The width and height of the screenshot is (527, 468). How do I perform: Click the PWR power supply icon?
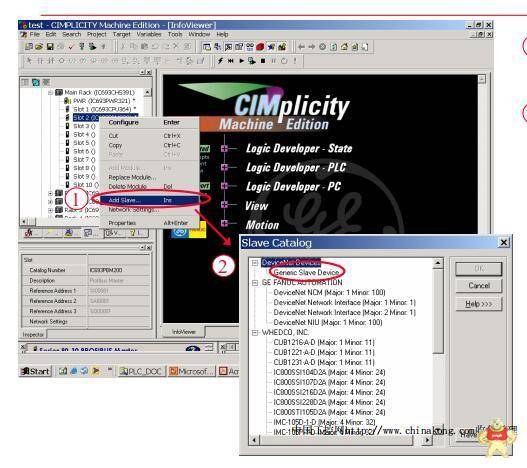click(68, 101)
